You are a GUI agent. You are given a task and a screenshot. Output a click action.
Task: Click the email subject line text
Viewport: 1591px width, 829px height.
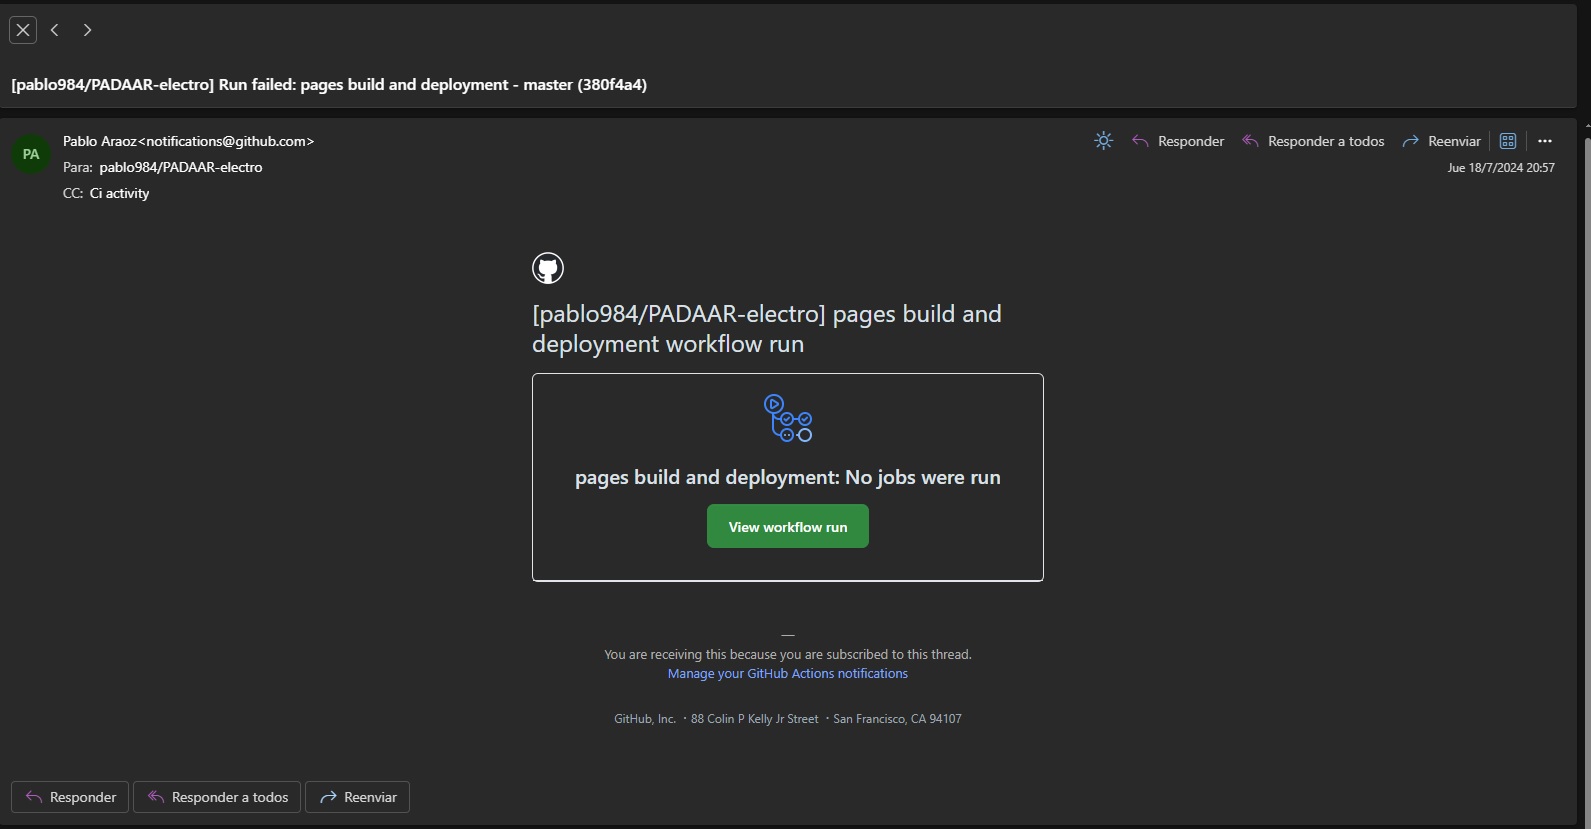tap(329, 84)
